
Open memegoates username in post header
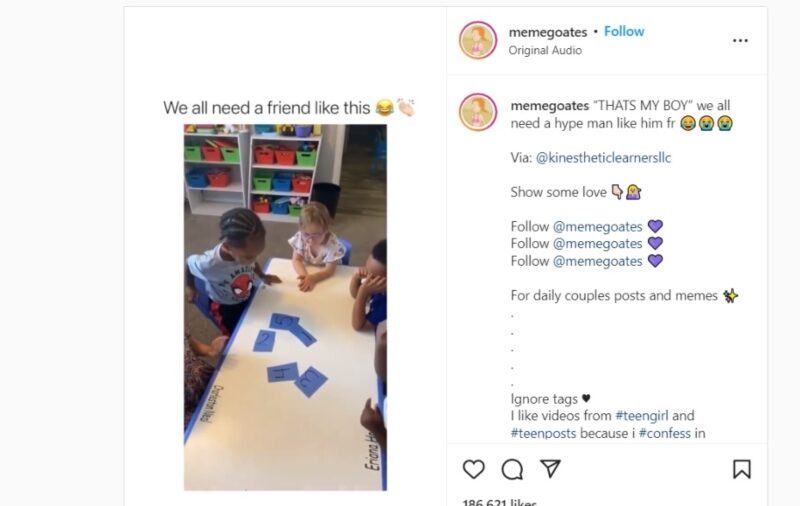pyautogui.click(x=546, y=31)
